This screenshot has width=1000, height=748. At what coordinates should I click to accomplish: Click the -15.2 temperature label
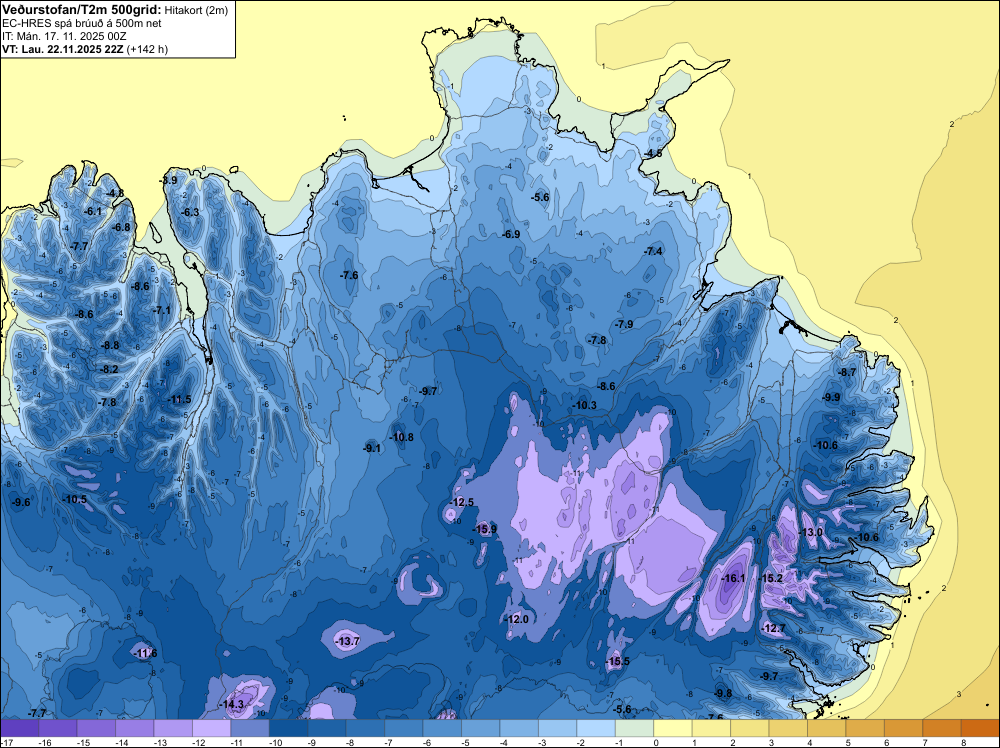771,578
